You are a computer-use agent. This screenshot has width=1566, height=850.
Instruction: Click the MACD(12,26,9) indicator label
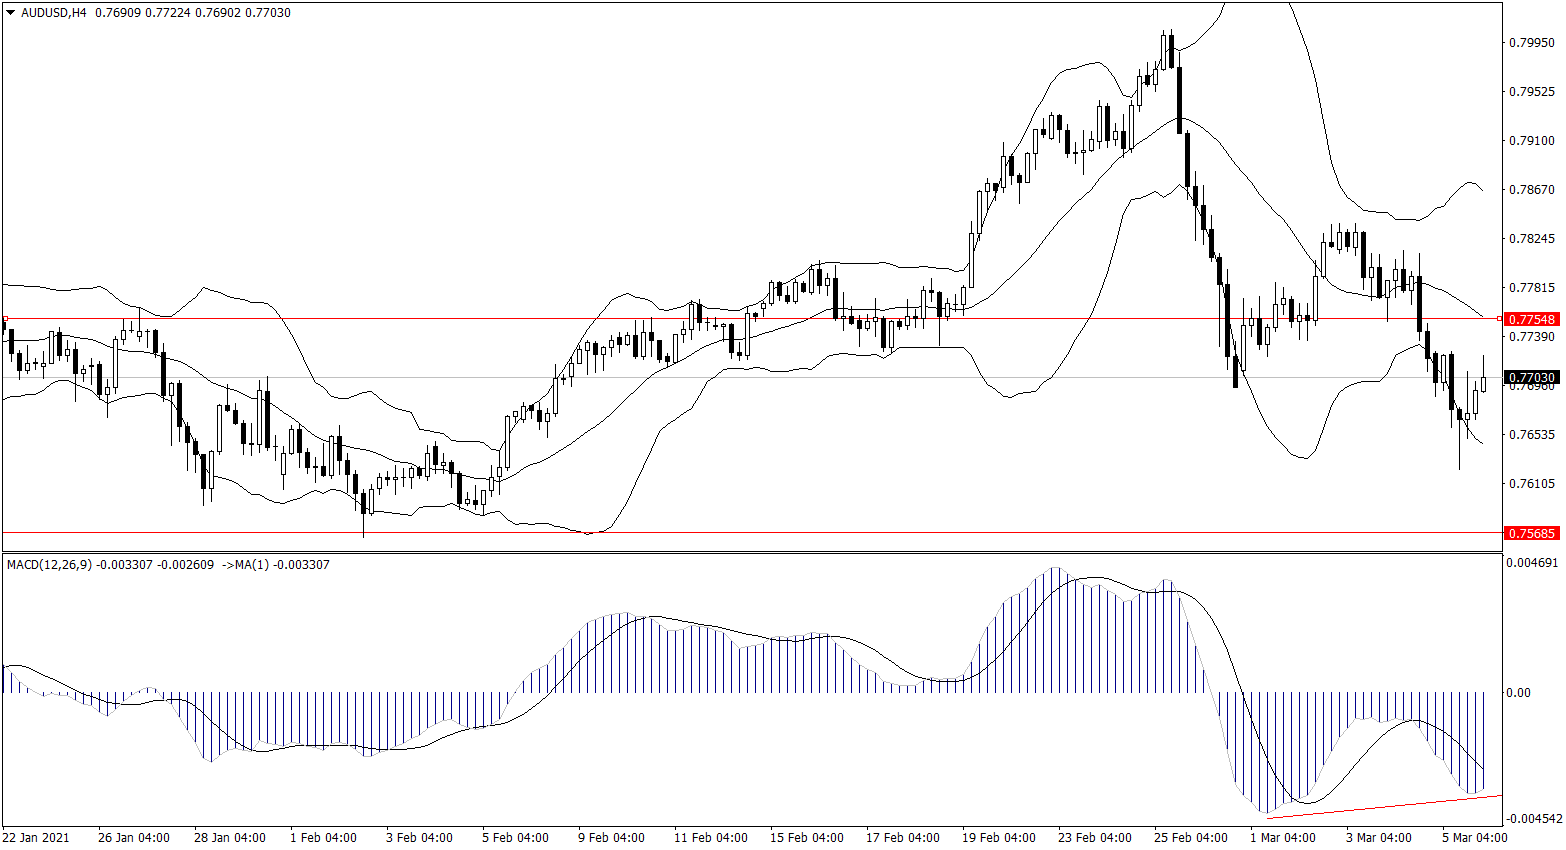[49, 565]
